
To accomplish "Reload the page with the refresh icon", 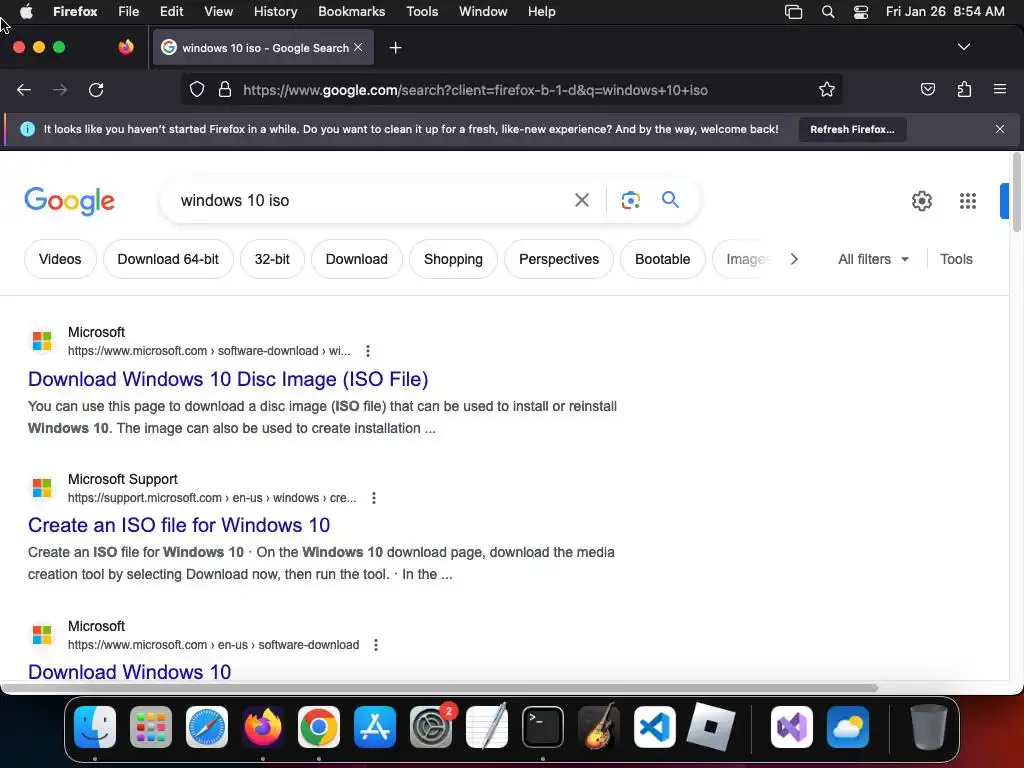I will click(x=96, y=90).
